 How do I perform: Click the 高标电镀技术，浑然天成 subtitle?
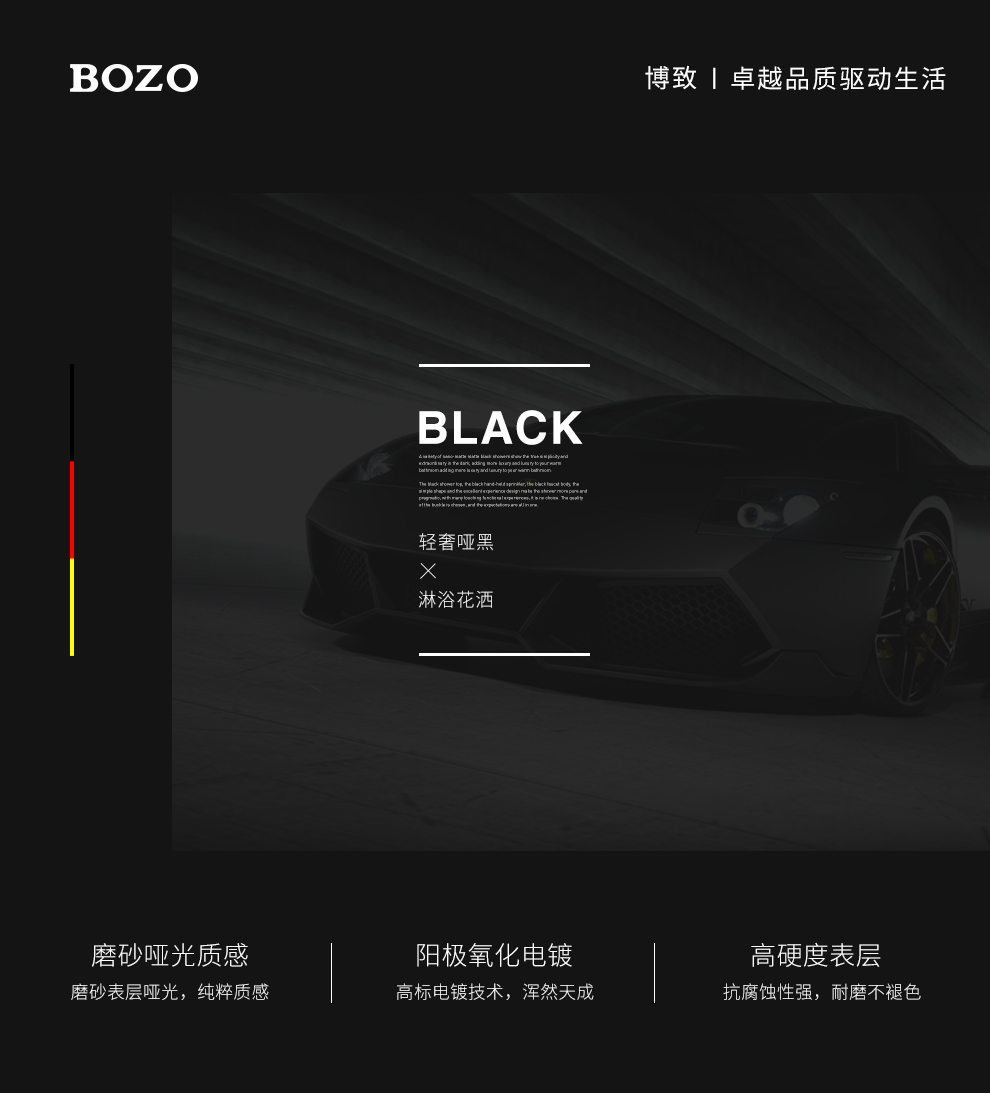pyautogui.click(x=494, y=992)
